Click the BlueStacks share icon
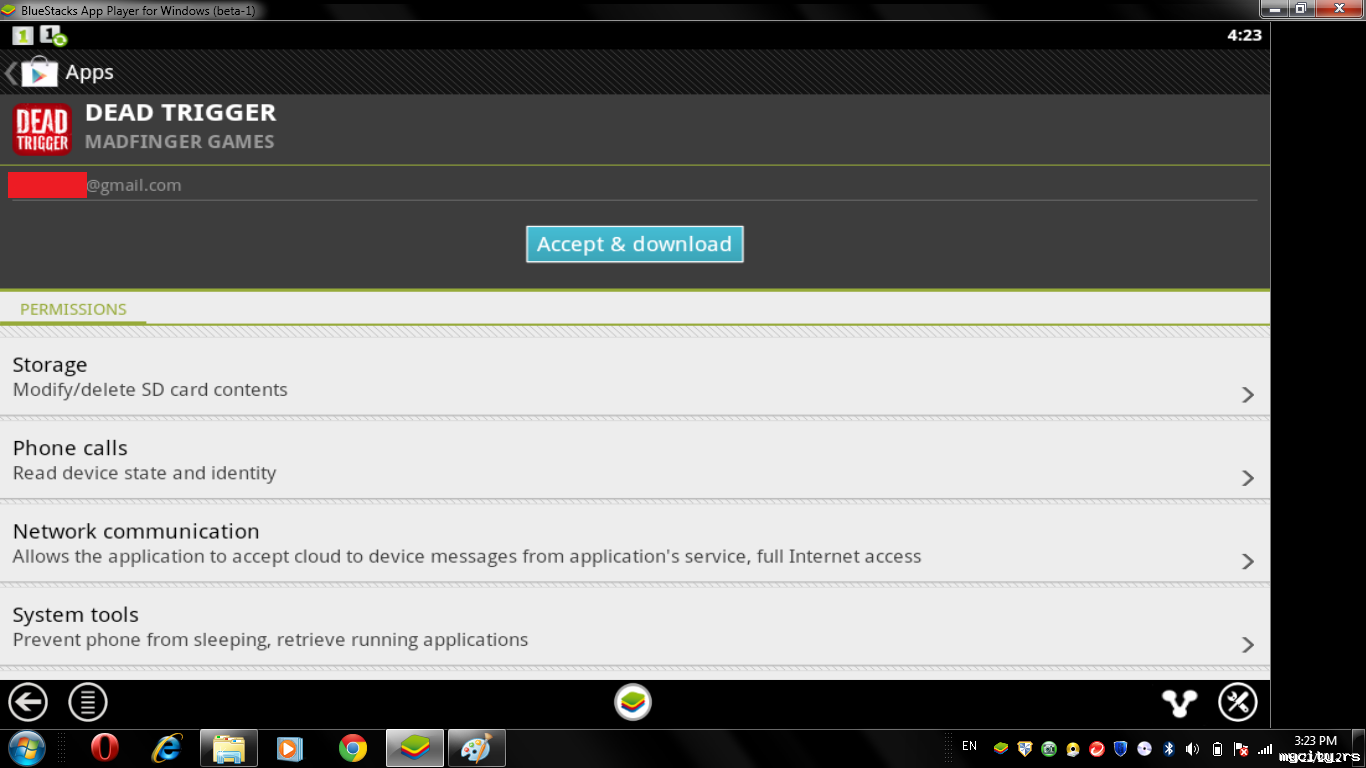 (x=1180, y=703)
